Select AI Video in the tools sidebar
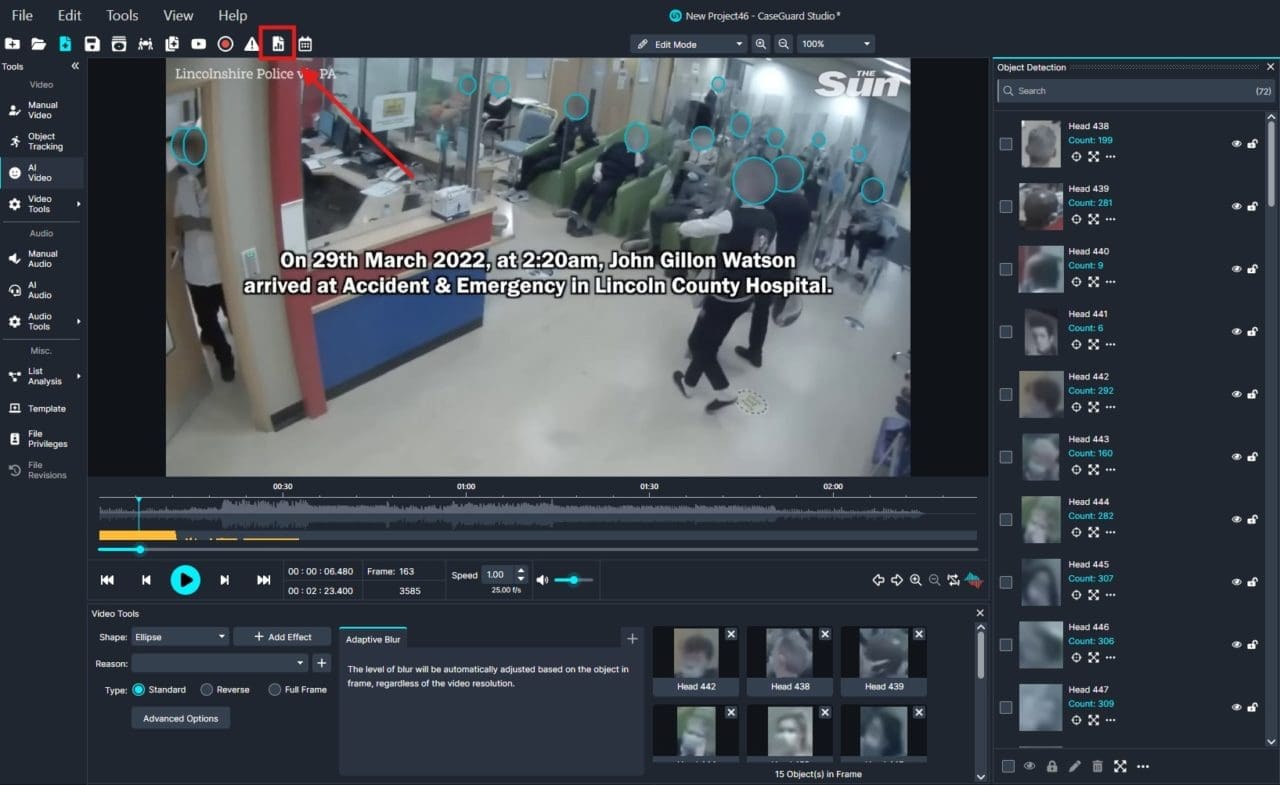Screen dimensions: 1280x785 point(40,173)
